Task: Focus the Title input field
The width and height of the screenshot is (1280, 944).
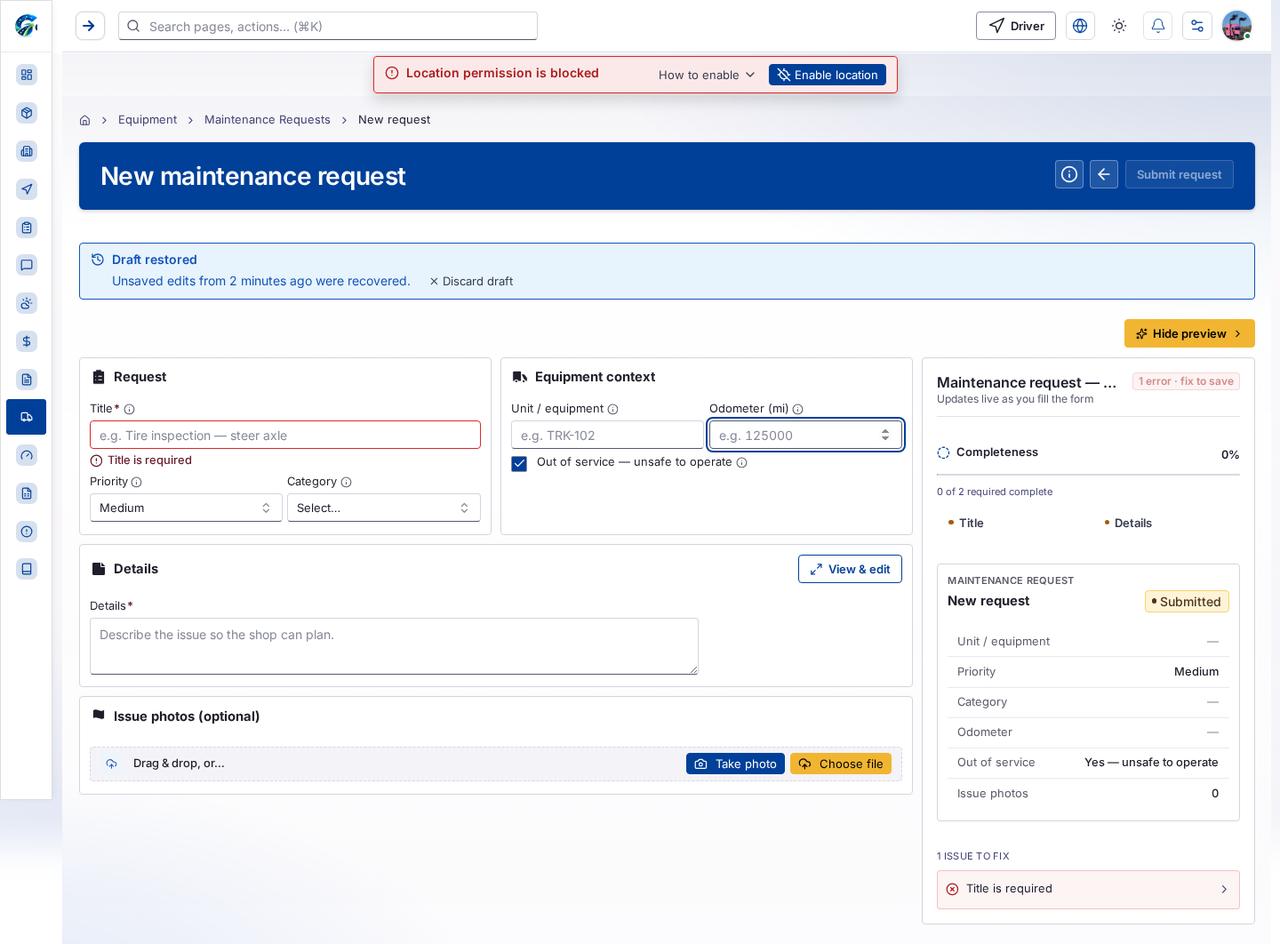Action: click(x=285, y=435)
